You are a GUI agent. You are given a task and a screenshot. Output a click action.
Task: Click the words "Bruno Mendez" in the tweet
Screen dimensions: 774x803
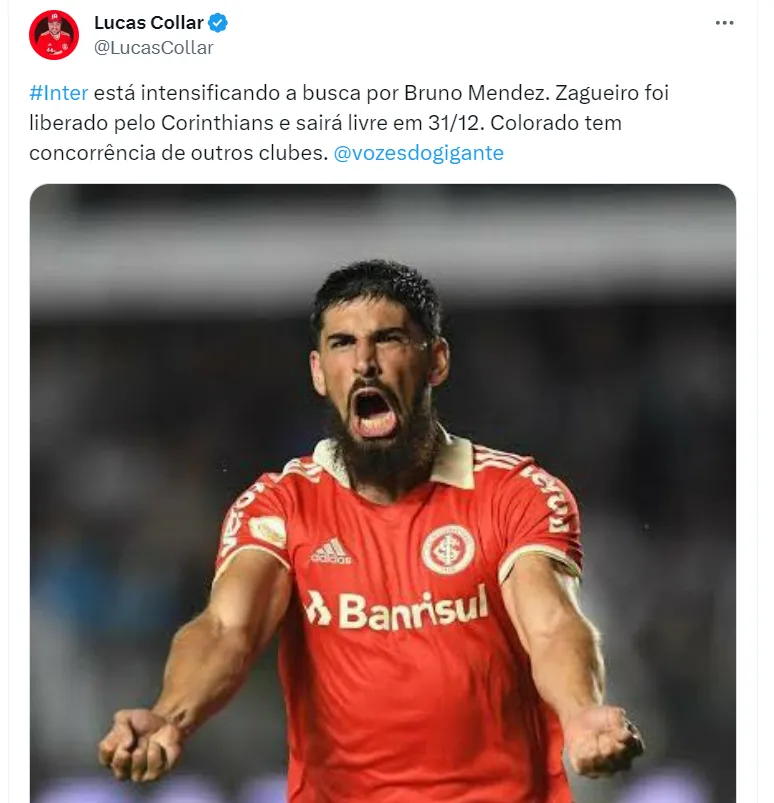[x=476, y=93]
